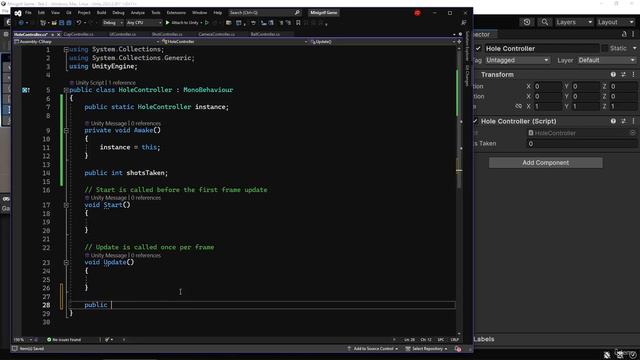Click the Visual Studio search box
This screenshot has width=640, height=360.
264,13
